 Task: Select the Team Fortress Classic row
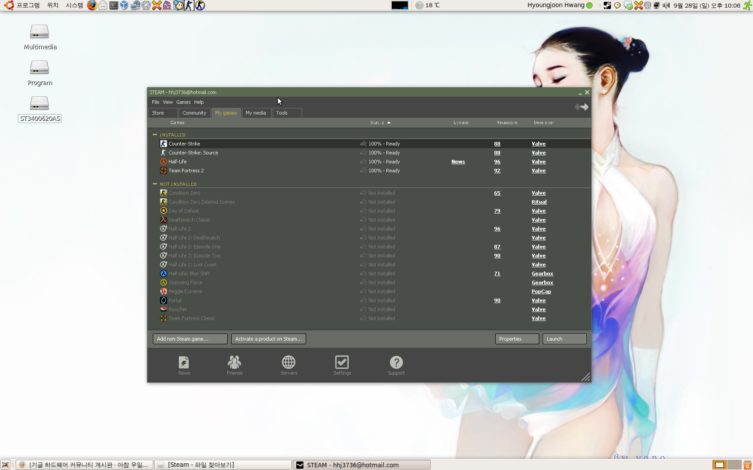click(370, 318)
